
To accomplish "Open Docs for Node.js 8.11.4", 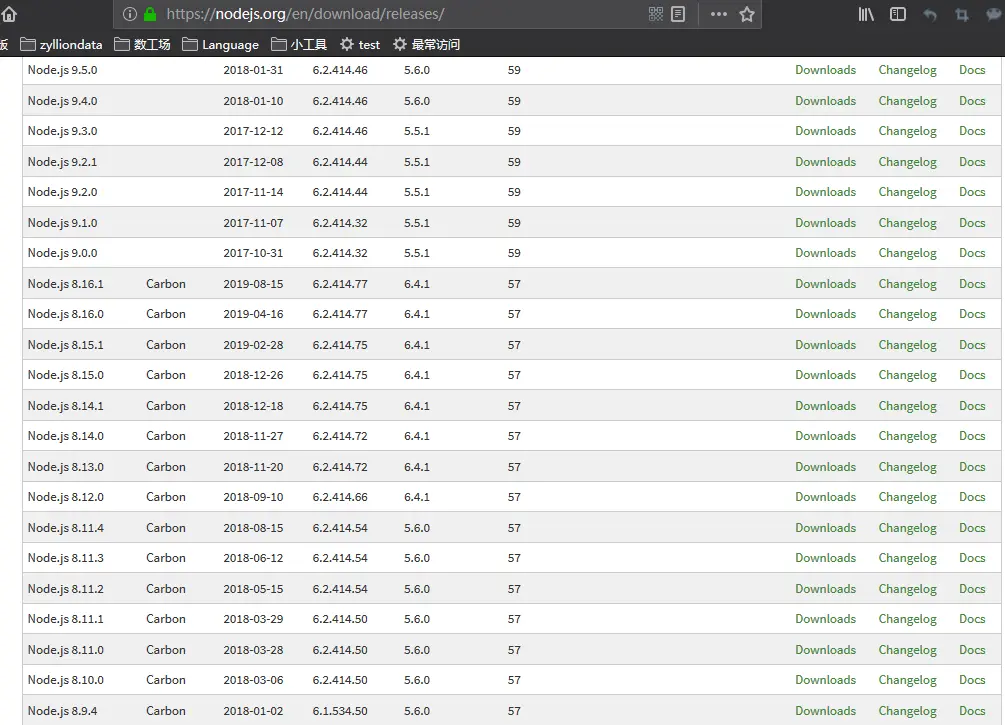I will [x=972, y=528].
